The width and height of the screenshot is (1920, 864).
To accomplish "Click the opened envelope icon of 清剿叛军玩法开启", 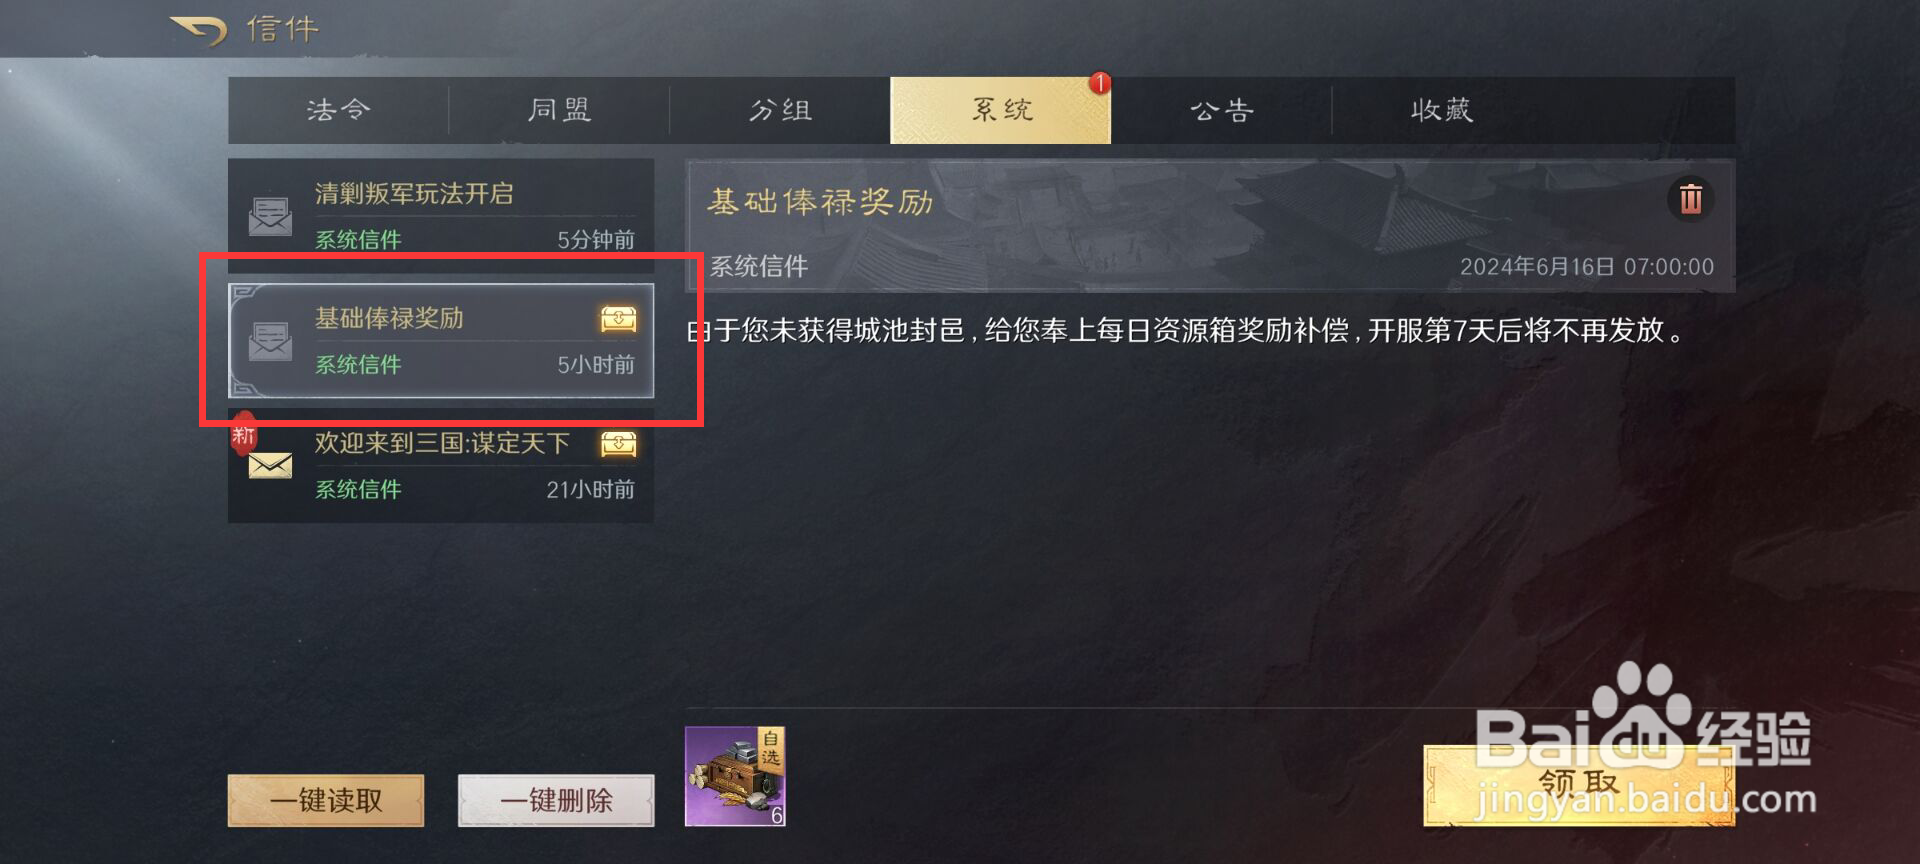I will (x=270, y=216).
